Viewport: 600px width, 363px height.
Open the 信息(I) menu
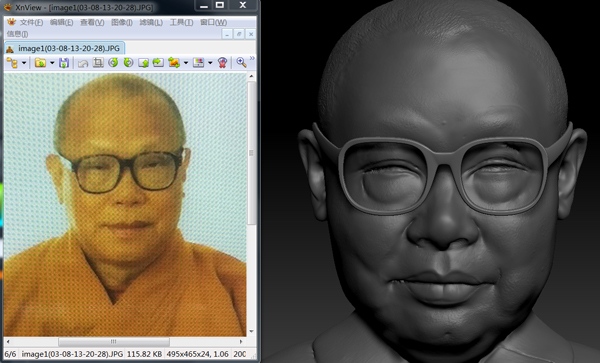pyautogui.click(x=17, y=34)
